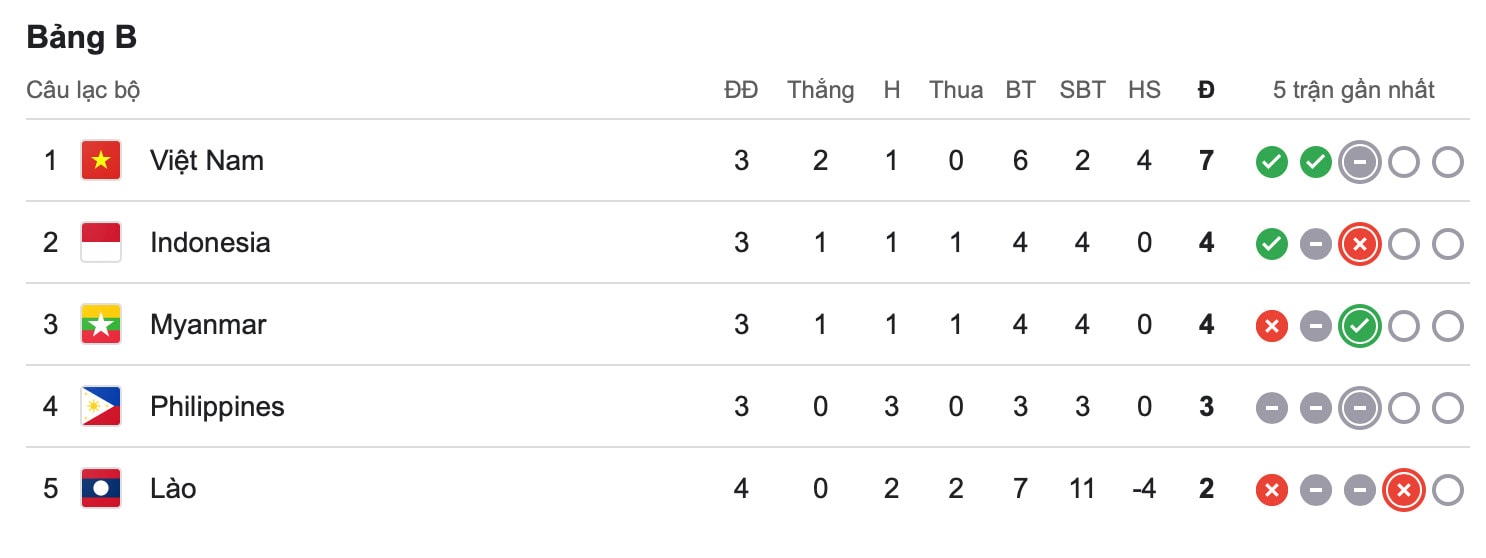Click the Myanmar flag icon
Screen dimensions: 1486x558
[101, 324]
